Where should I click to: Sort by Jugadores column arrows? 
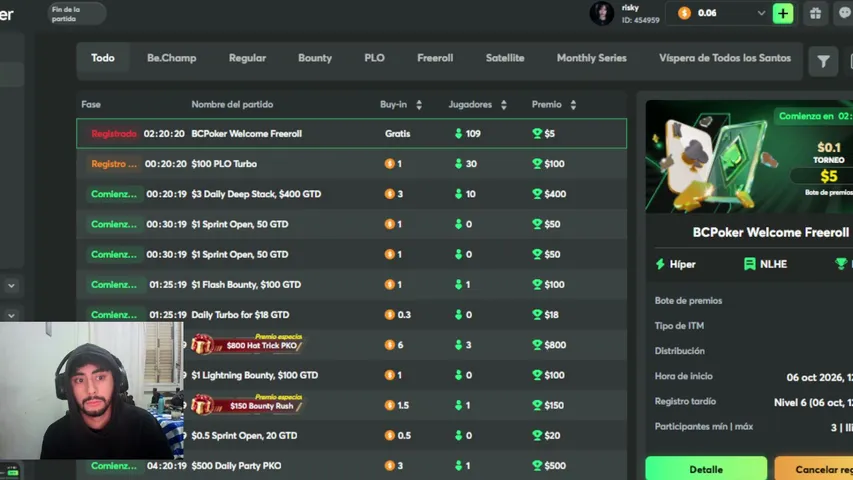tap(504, 104)
